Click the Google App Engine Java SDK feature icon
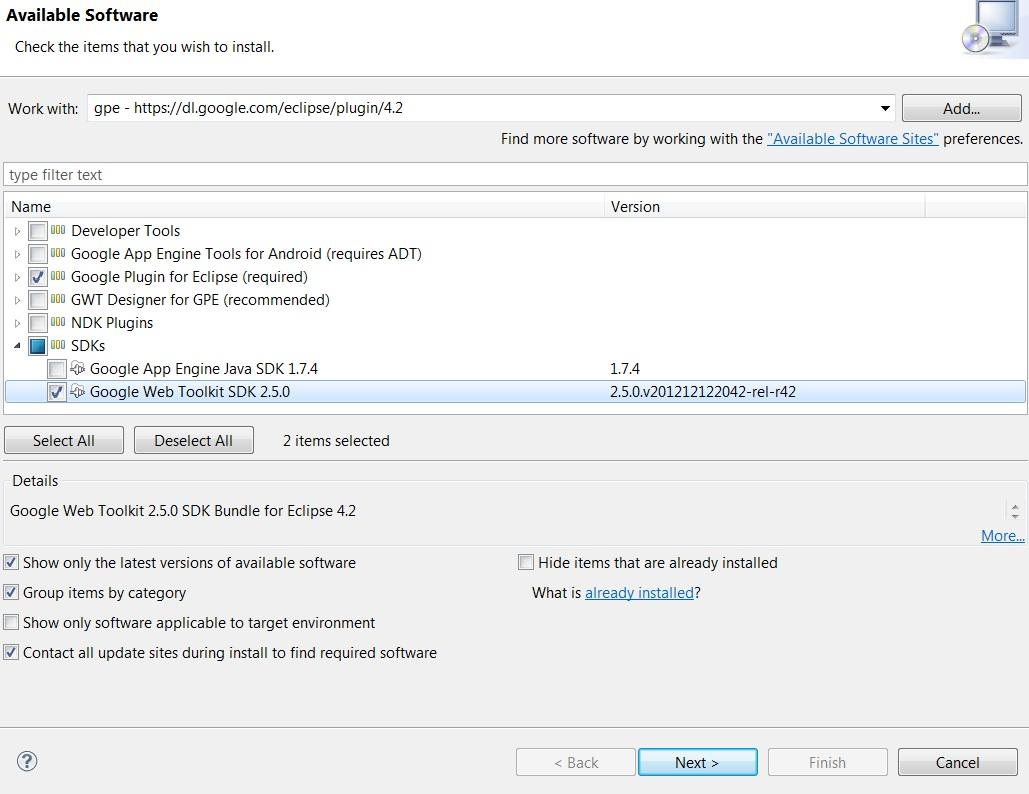The height and width of the screenshot is (794, 1029). click(77, 368)
